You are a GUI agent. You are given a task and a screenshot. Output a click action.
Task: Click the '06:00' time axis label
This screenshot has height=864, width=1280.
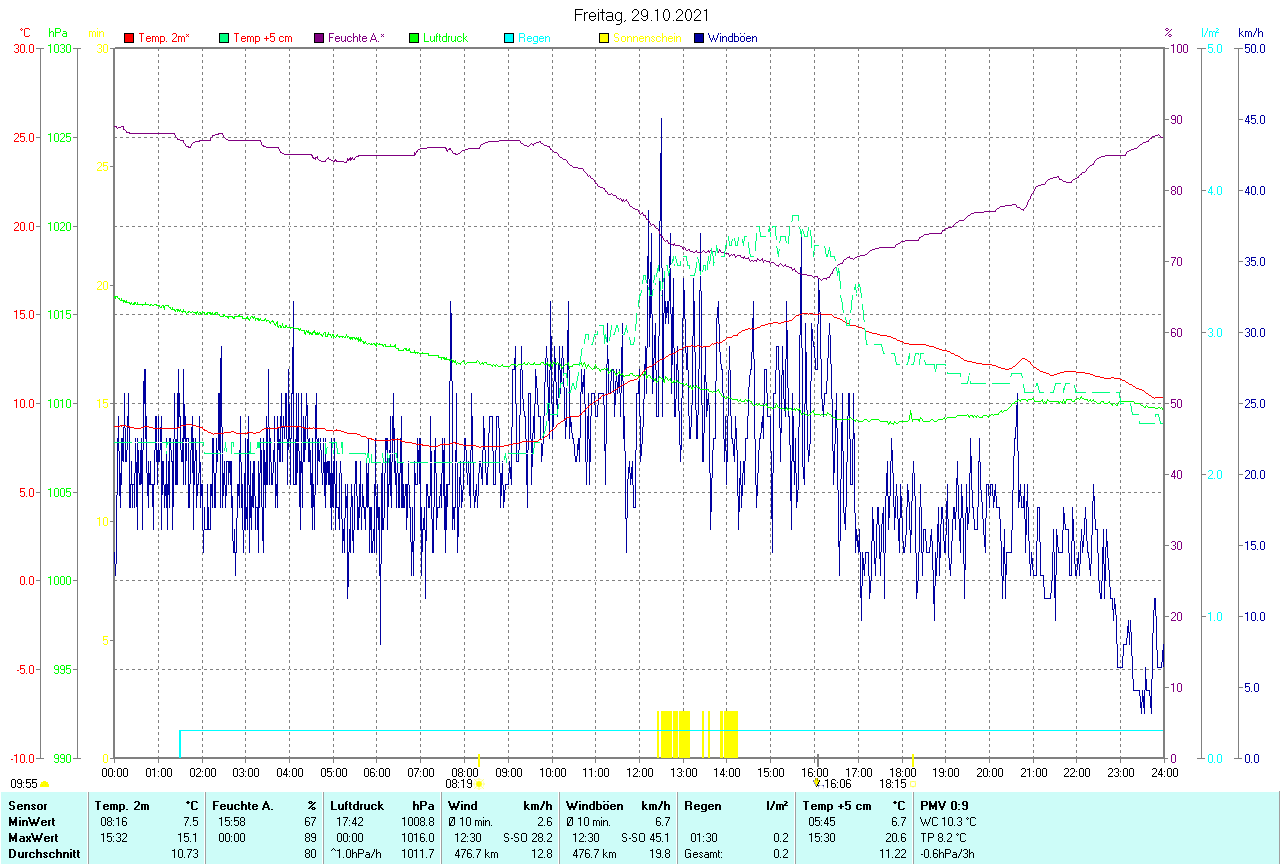(x=377, y=772)
